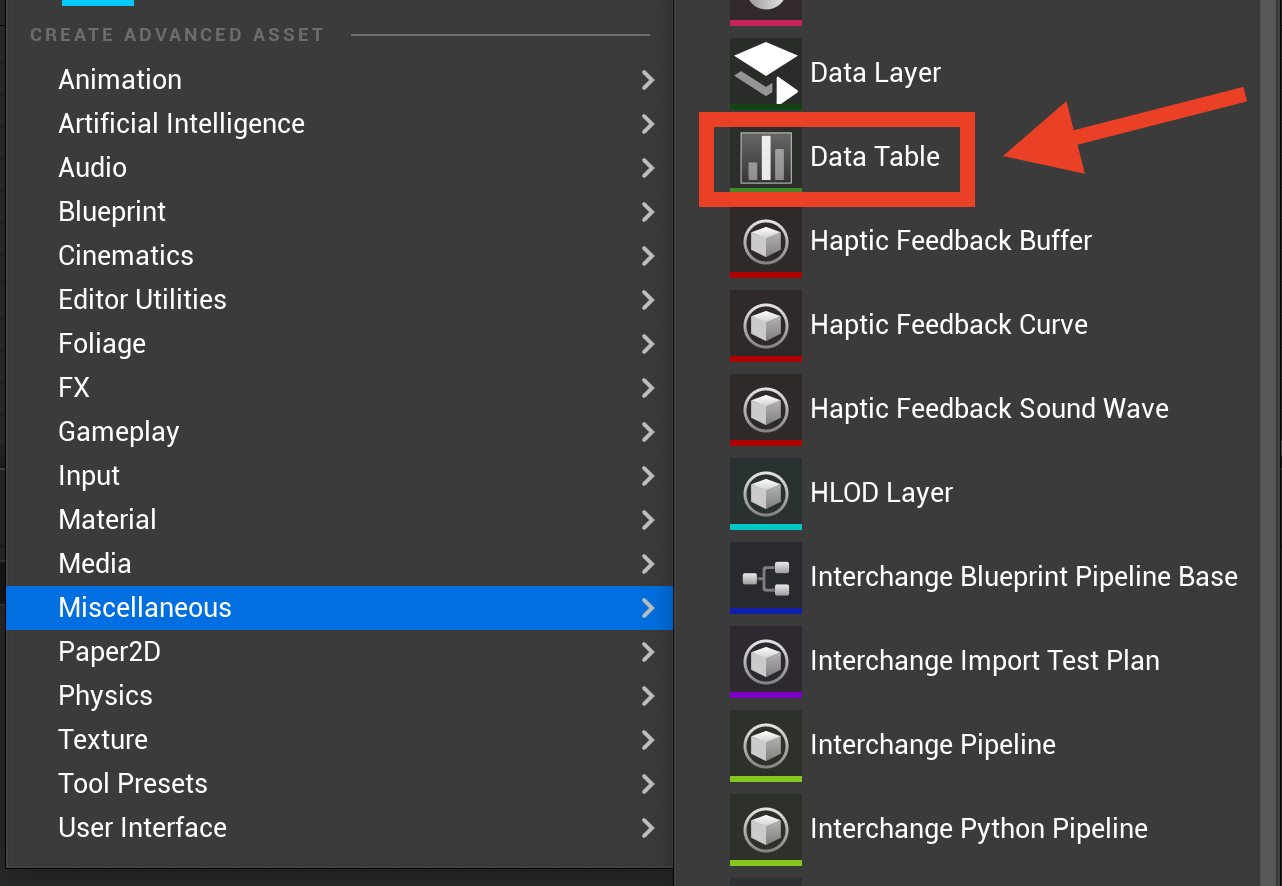The image size is (1282, 886).
Task: Click the HLOD Layer asset icon
Action: pos(766,493)
